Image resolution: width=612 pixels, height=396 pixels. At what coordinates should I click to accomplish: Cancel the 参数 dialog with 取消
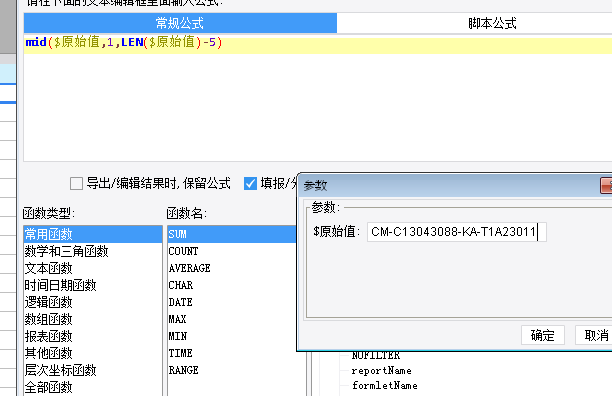(594, 335)
